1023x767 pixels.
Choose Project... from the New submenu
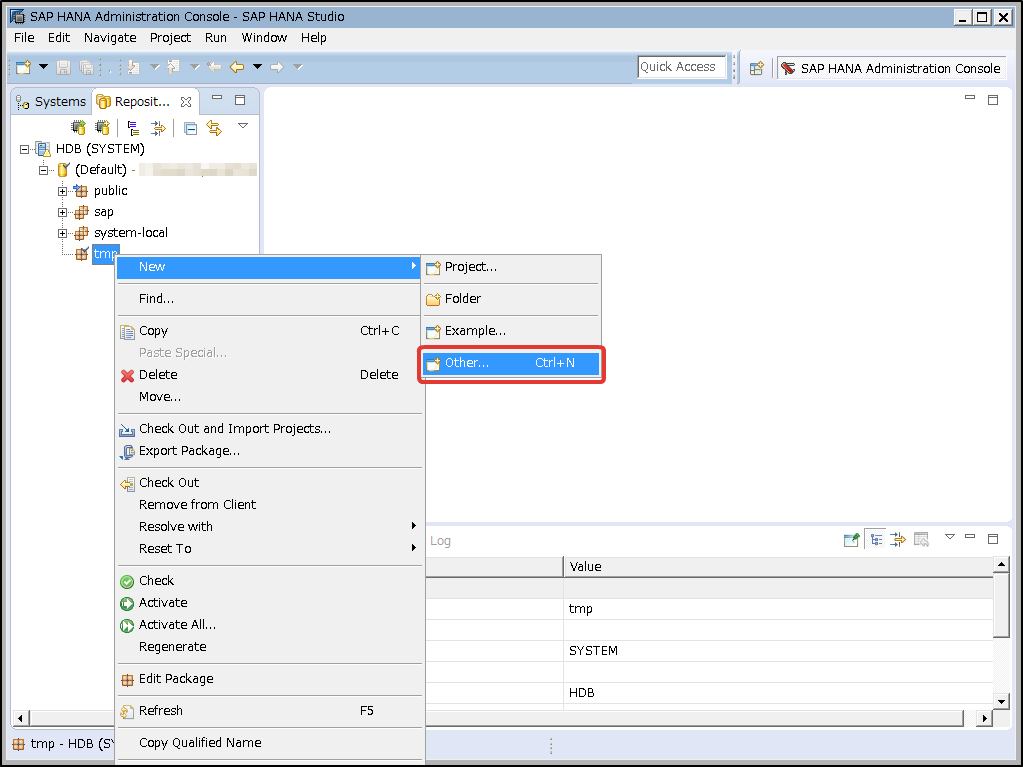tap(512, 267)
